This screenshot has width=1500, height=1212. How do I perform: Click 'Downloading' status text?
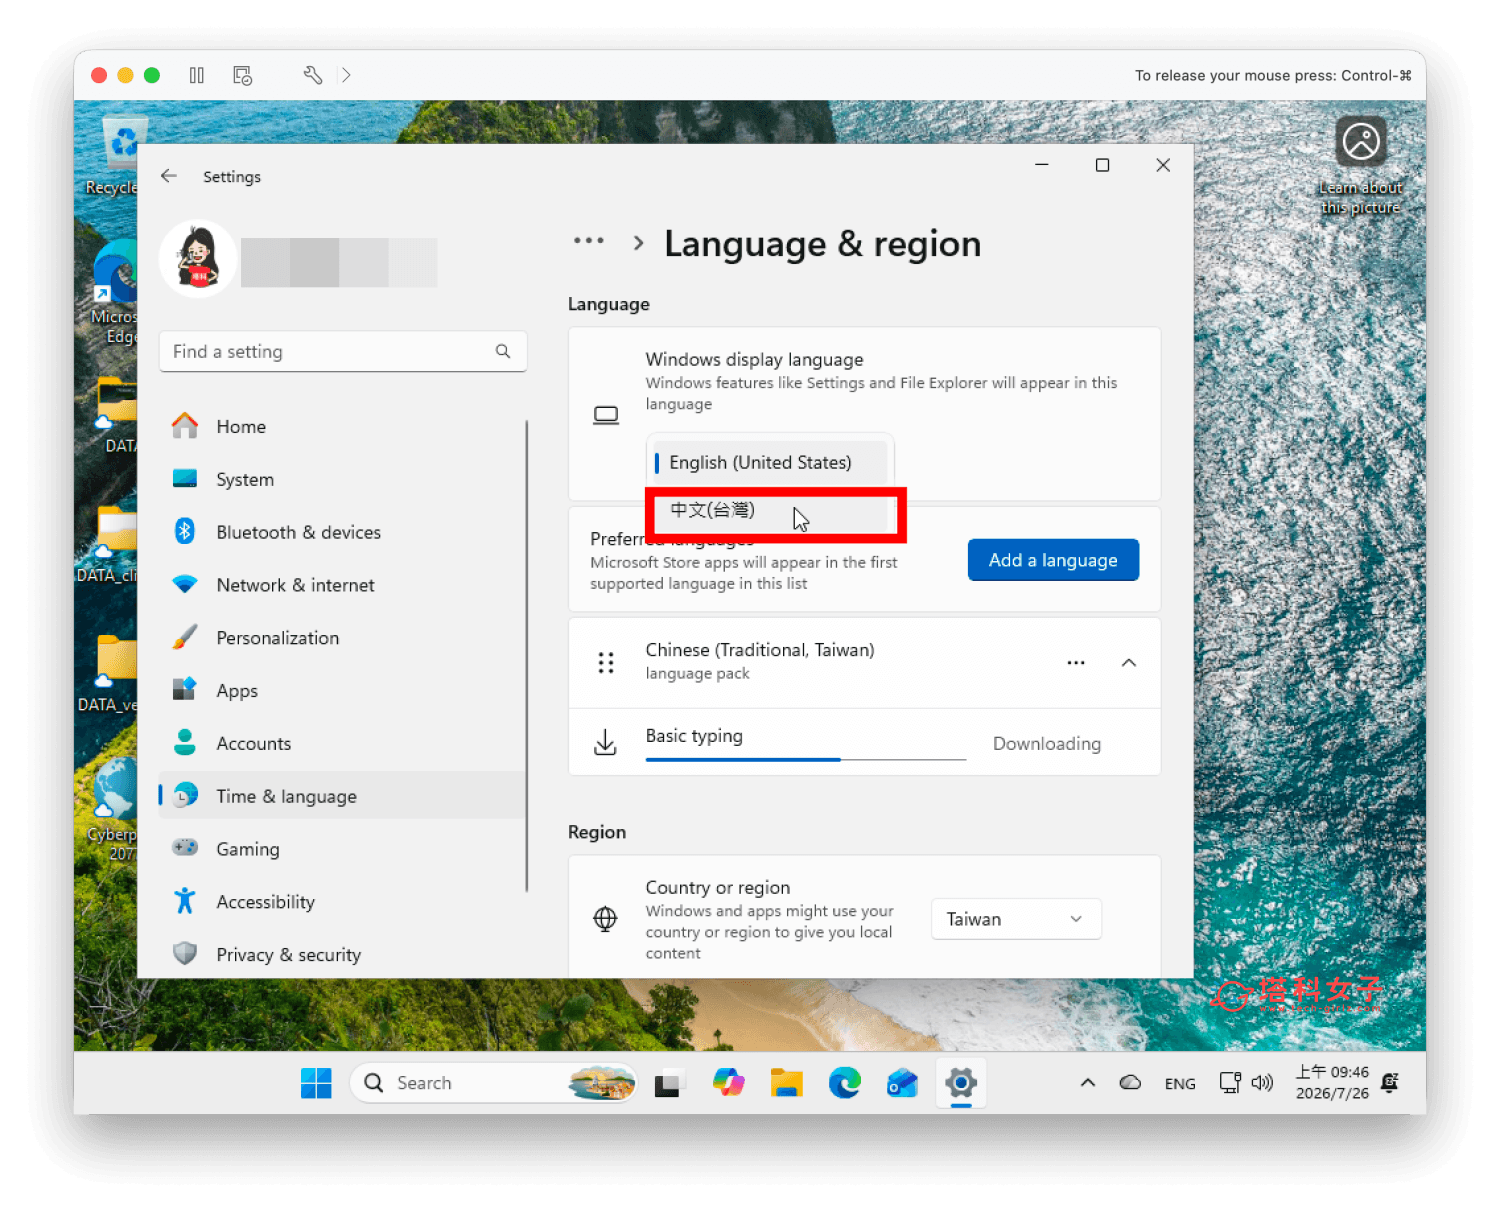click(1047, 744)
